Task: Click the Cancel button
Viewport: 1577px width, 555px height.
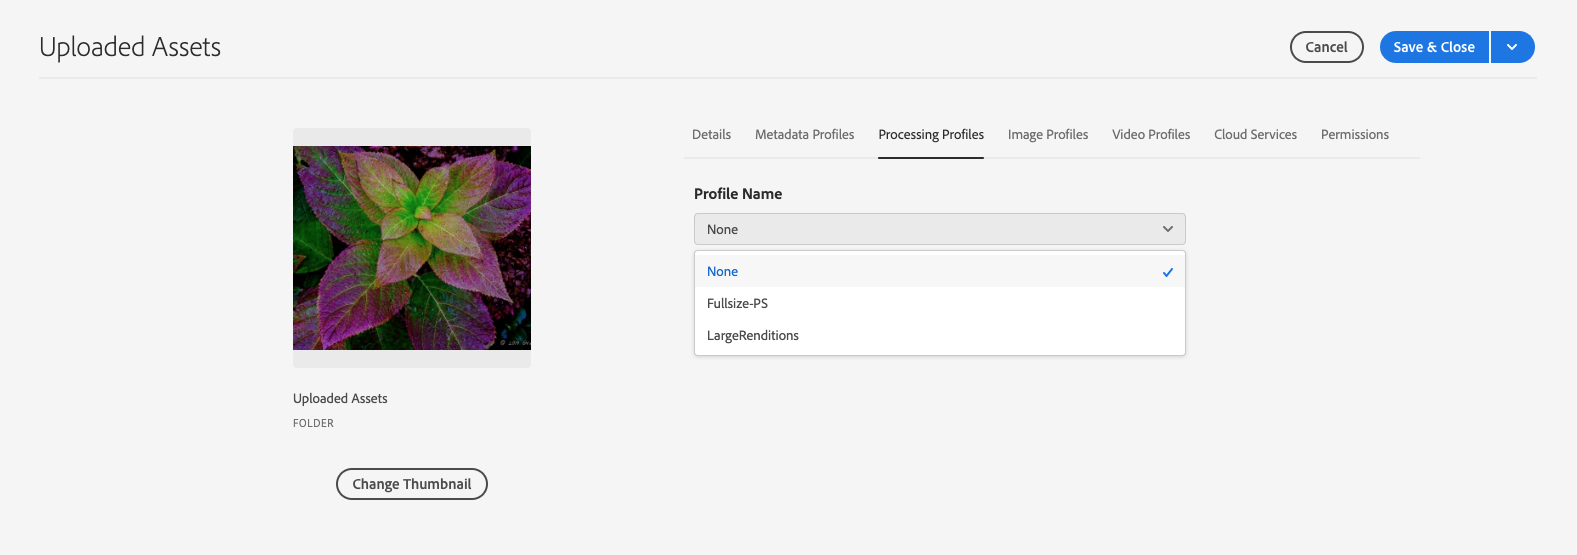Action: (x=1326, y=47)
